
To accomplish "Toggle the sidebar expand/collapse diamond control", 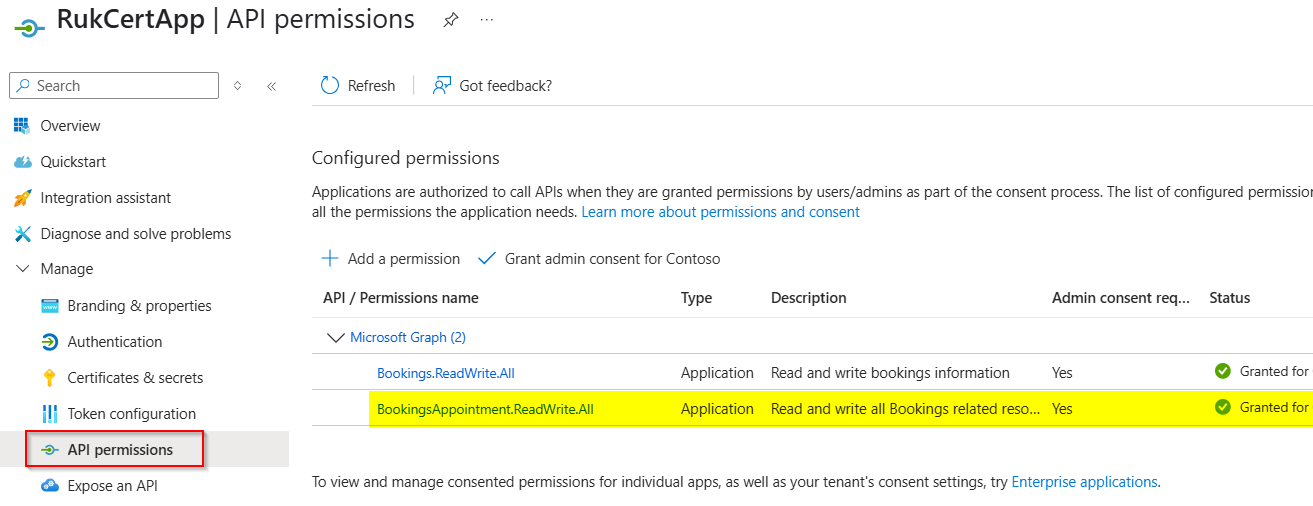I will point(238,86).
